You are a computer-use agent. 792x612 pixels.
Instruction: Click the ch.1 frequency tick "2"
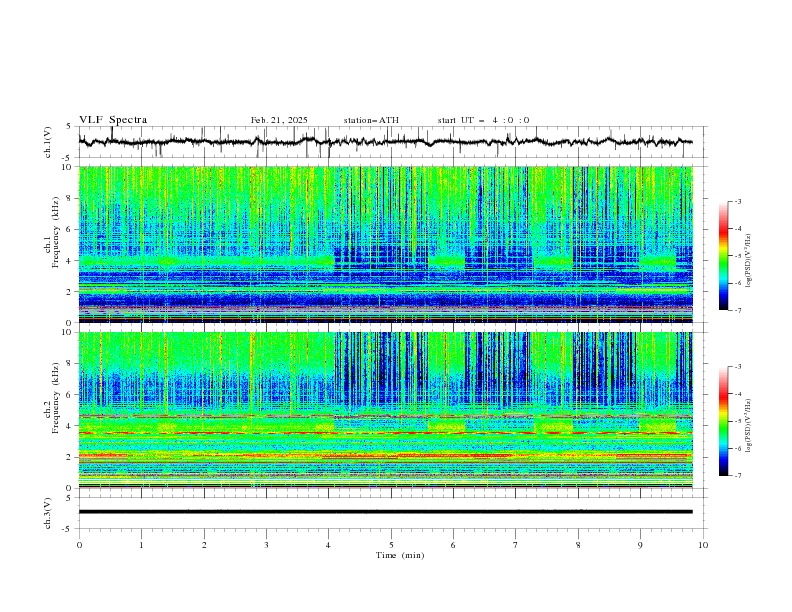(70, 291)
